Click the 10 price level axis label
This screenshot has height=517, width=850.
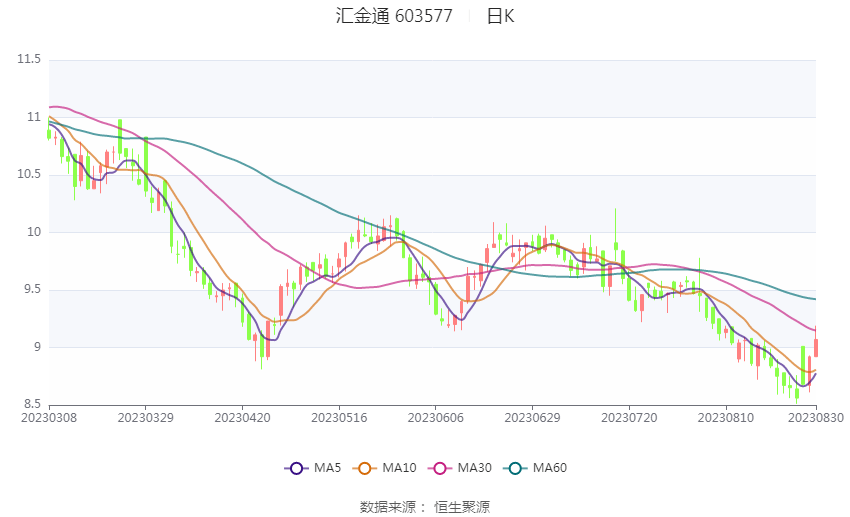pyautogui.click(x=35, y=232)
